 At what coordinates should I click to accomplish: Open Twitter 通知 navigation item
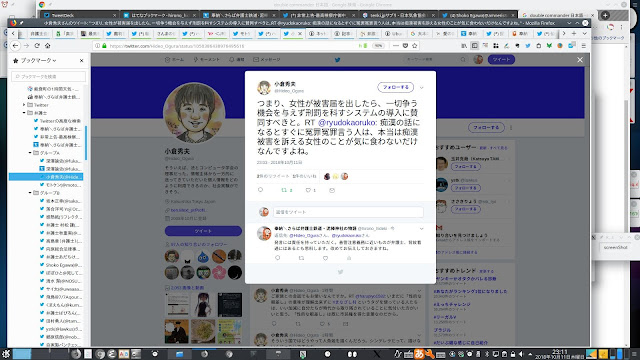point(237,60)
